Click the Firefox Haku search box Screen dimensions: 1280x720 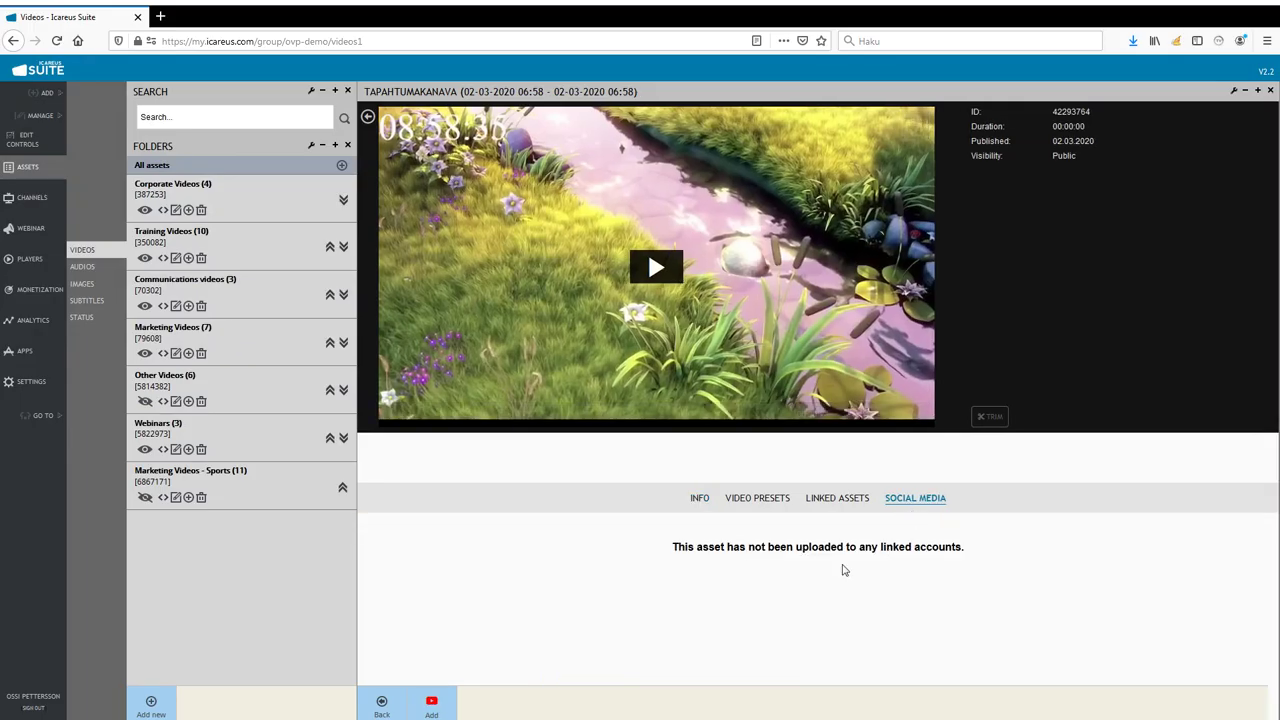click(970, 41)
